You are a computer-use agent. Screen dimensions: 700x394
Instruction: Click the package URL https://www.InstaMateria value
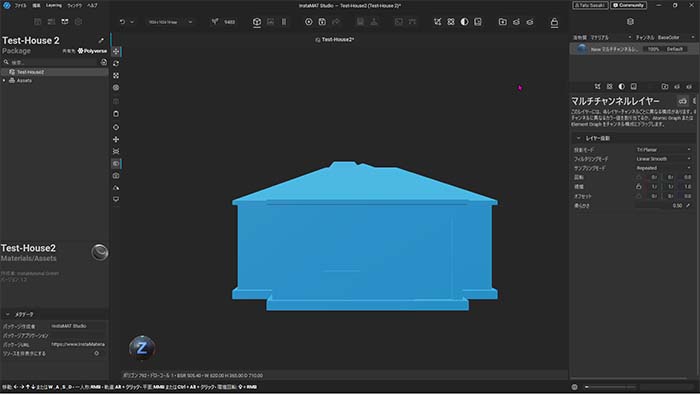point(78,344)
